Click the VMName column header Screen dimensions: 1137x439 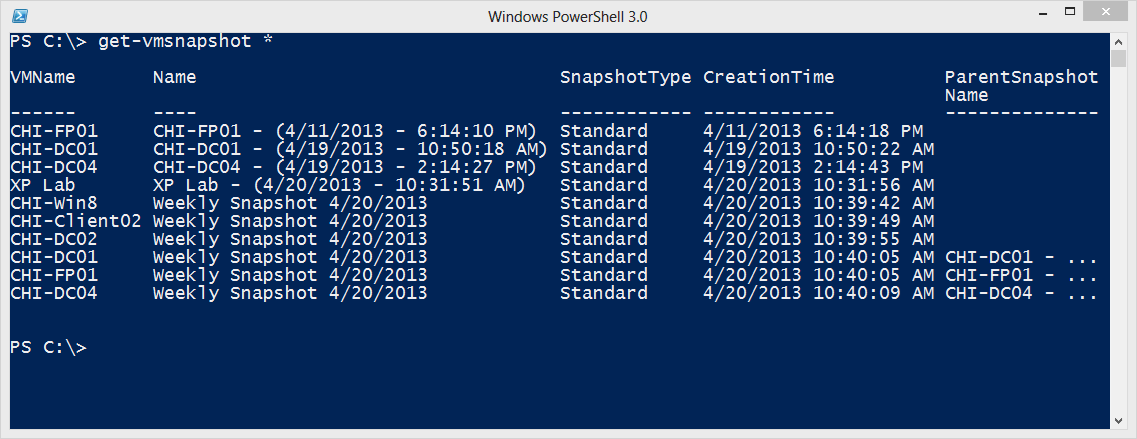coord(43,77)
